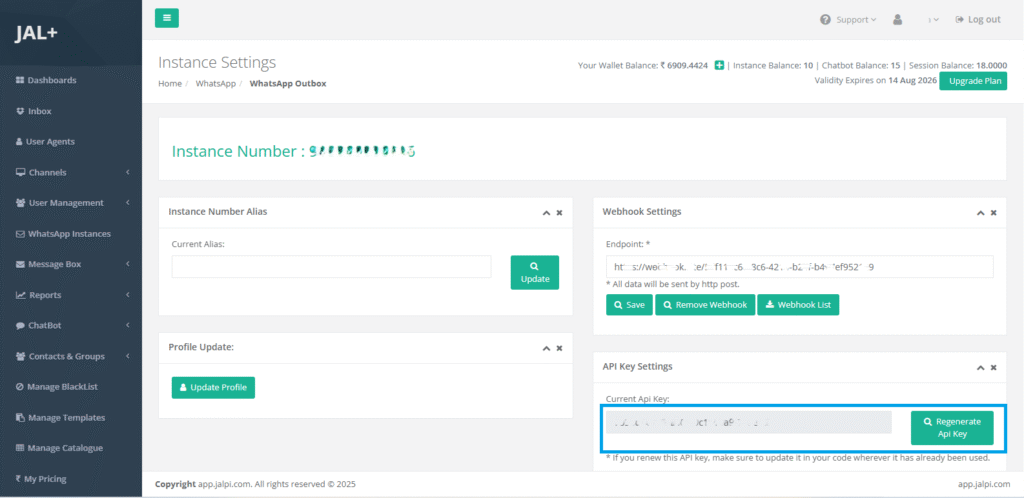The width and height of the screenshot is (1024, 498).
Task: Click the Home breadcrumb link
Action: [169, 83]
